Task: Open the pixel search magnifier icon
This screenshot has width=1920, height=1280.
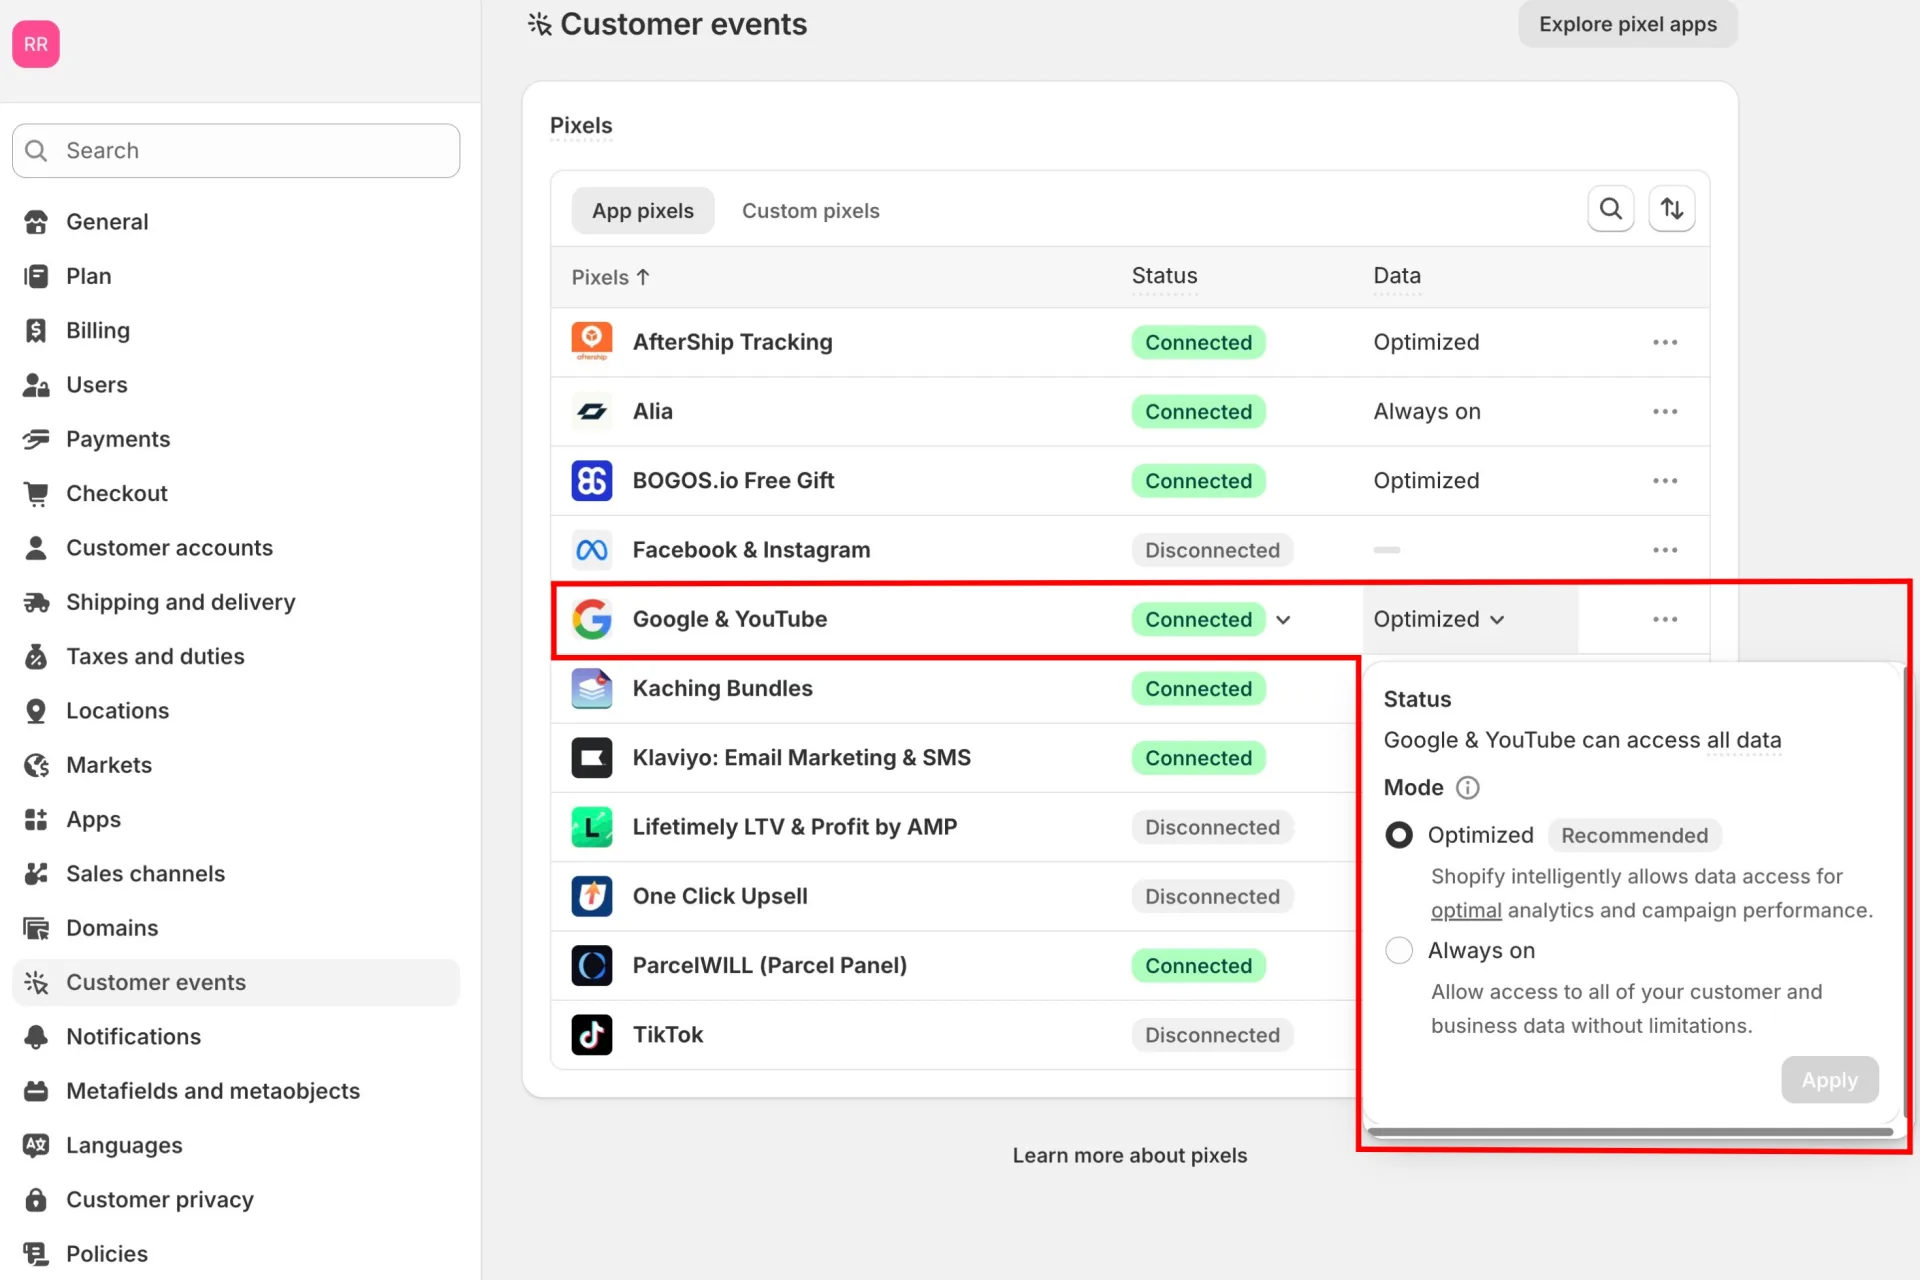Action: tap(1610, 209)
